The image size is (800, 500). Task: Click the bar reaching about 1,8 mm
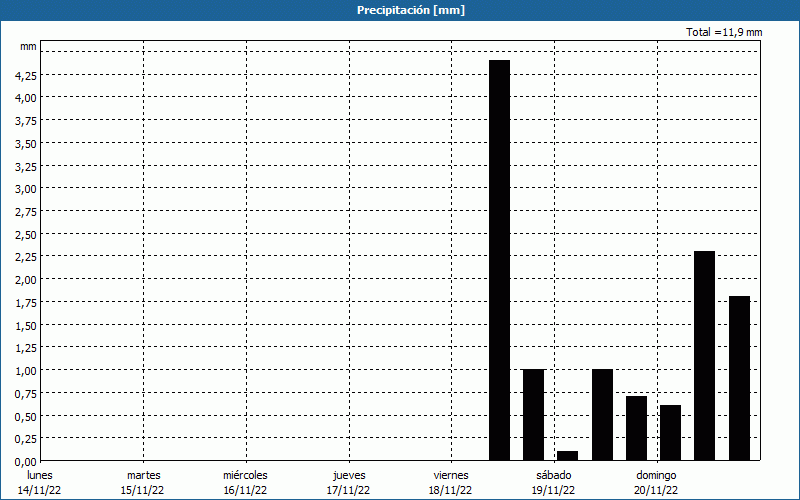click(x=739, y=378)
